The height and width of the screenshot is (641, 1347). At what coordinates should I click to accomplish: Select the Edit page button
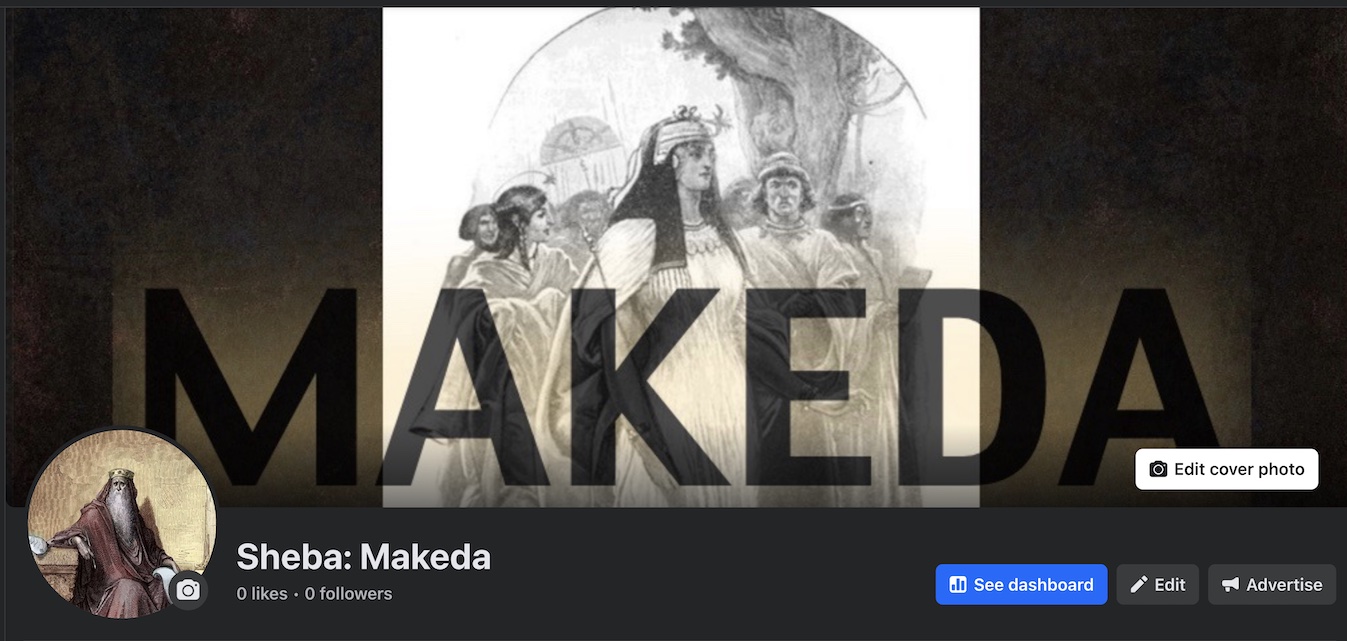1157,585
